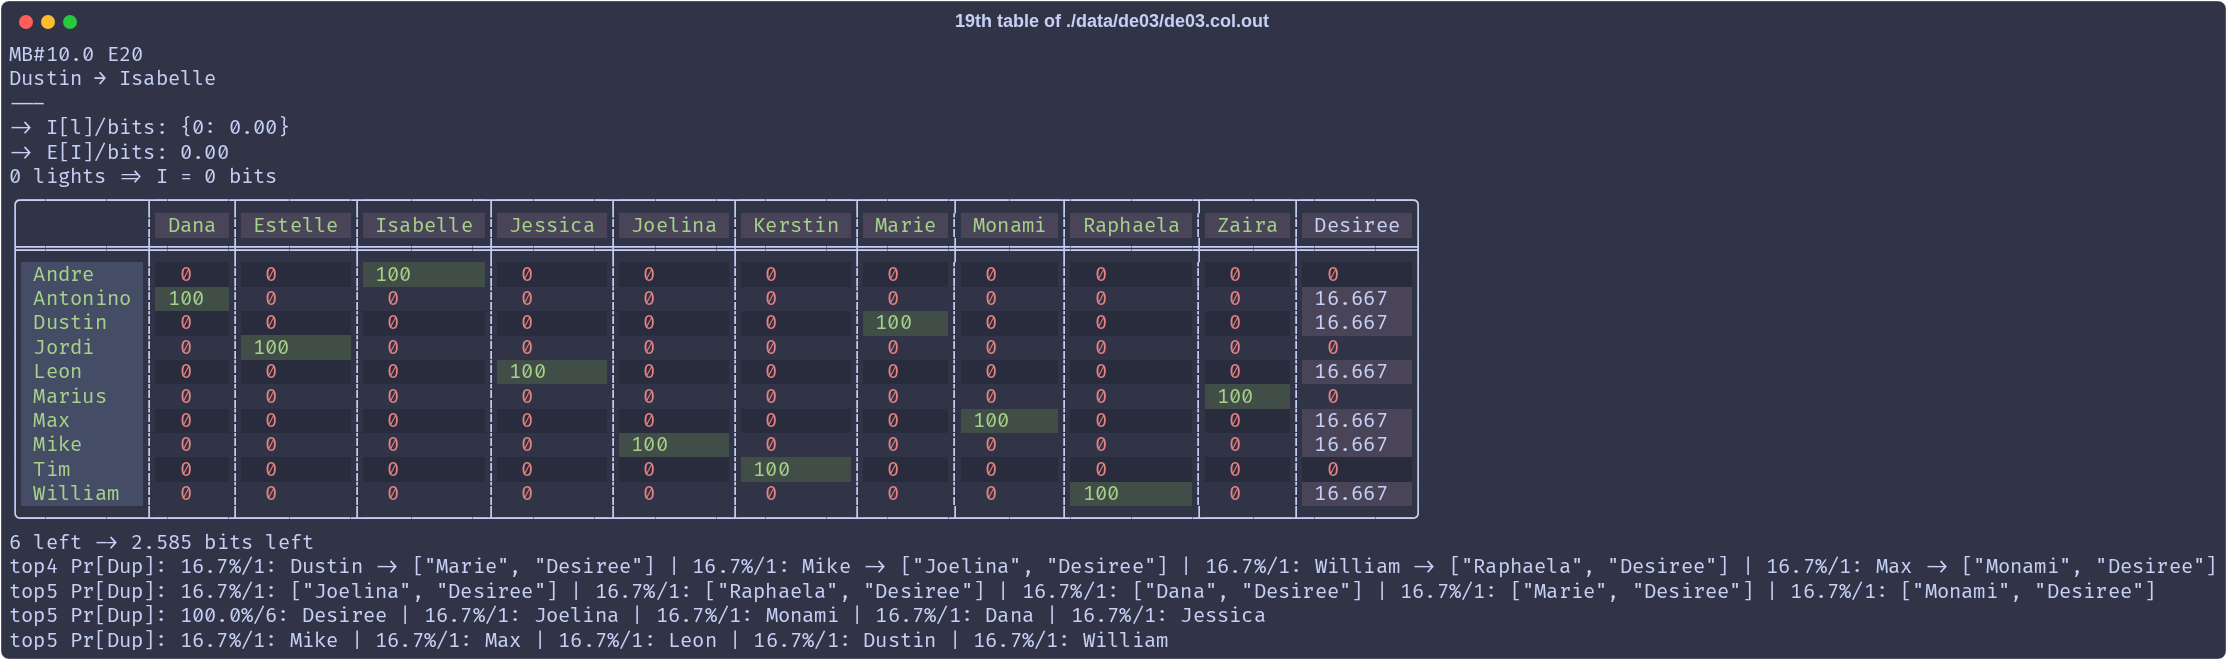Click the 'Antonino' row label

(x=82, y=298)
